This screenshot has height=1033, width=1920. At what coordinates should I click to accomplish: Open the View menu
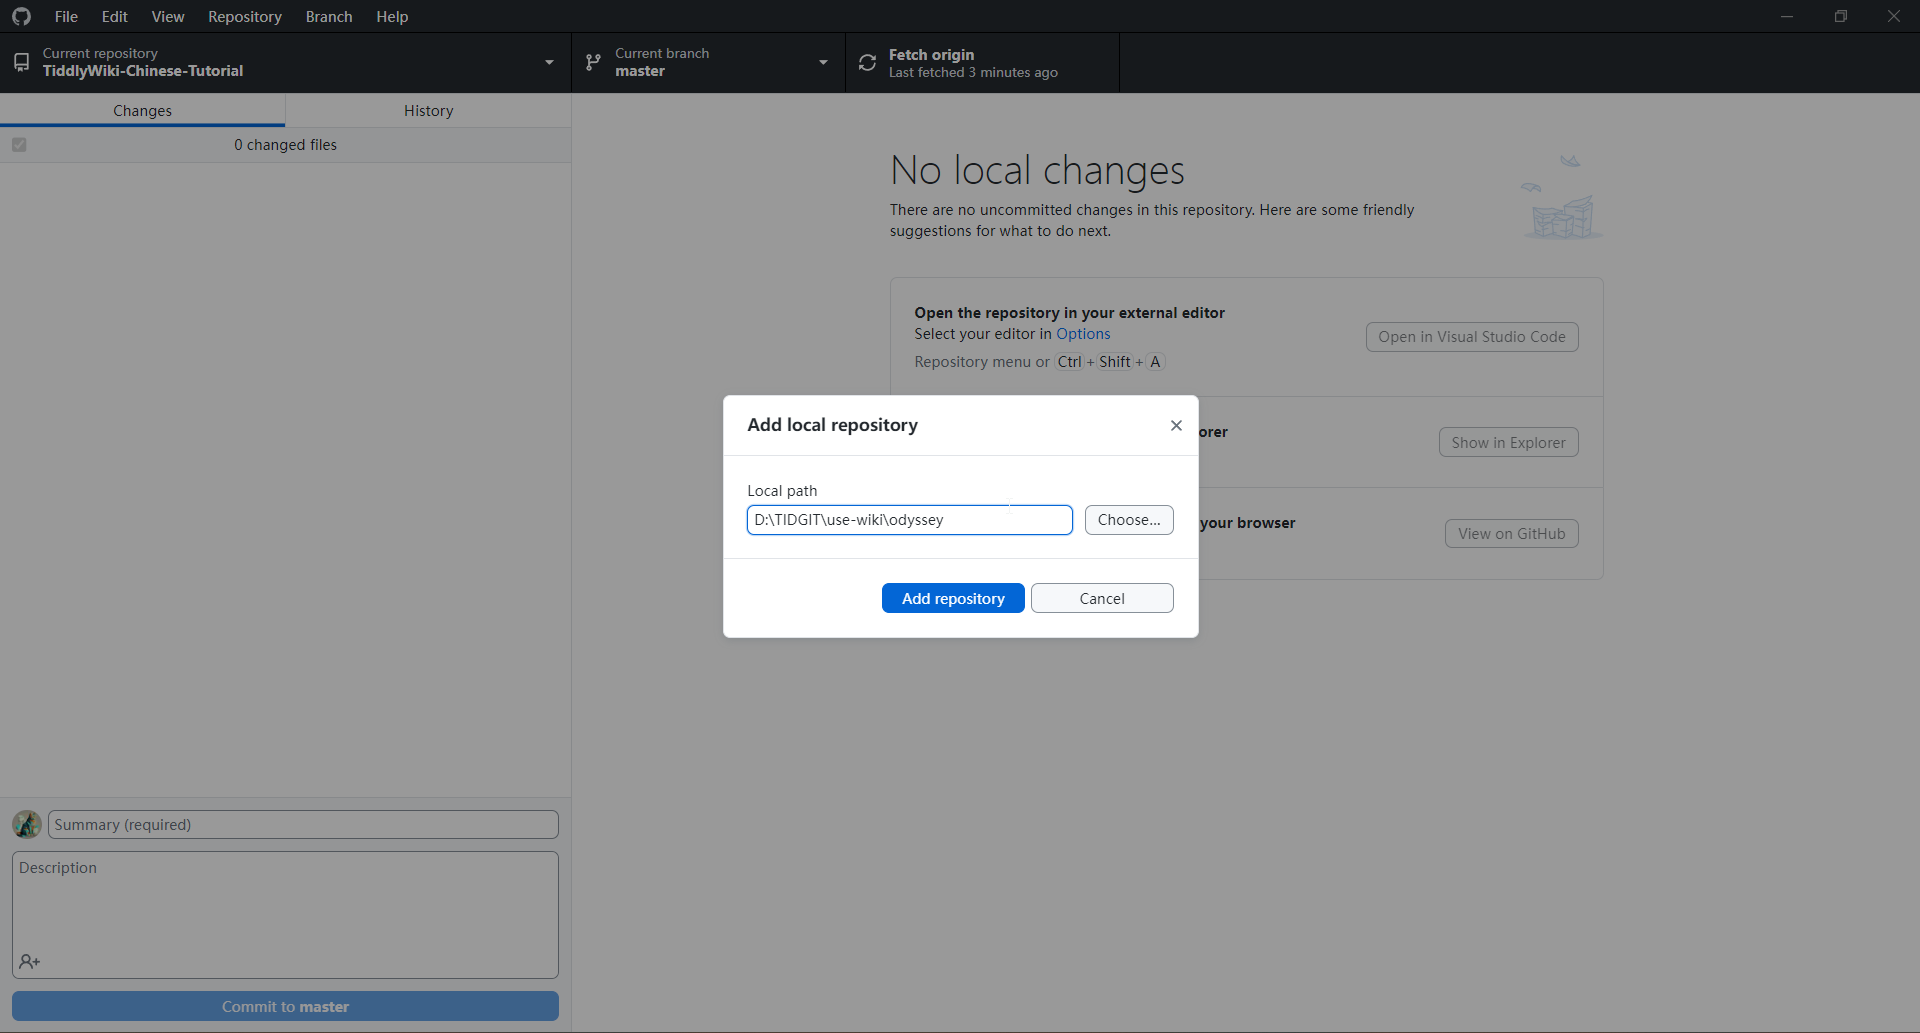click(168, 16)
